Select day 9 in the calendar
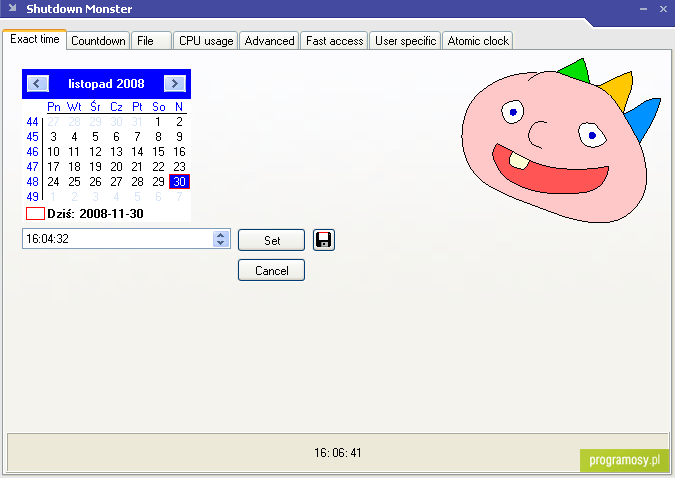 pyautogui.click(x=179, y=137)
